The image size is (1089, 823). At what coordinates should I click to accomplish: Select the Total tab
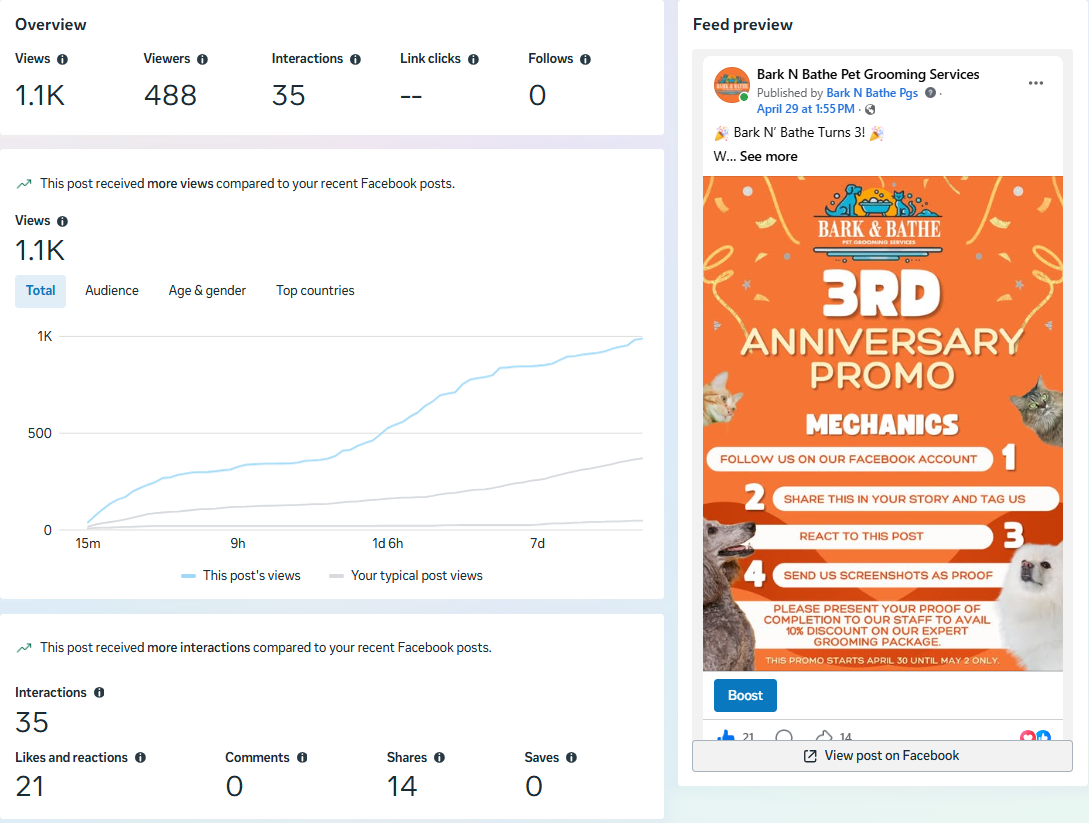click(40, 291)
